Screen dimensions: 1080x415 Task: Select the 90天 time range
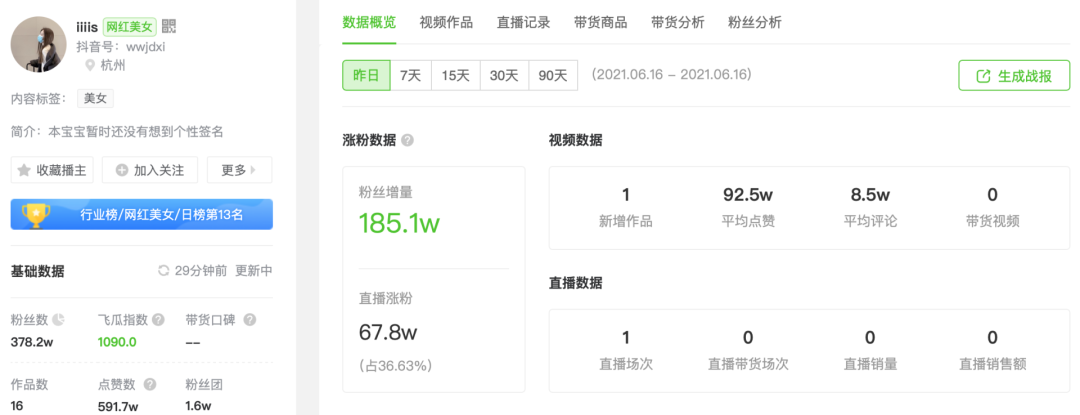[553, 75]
